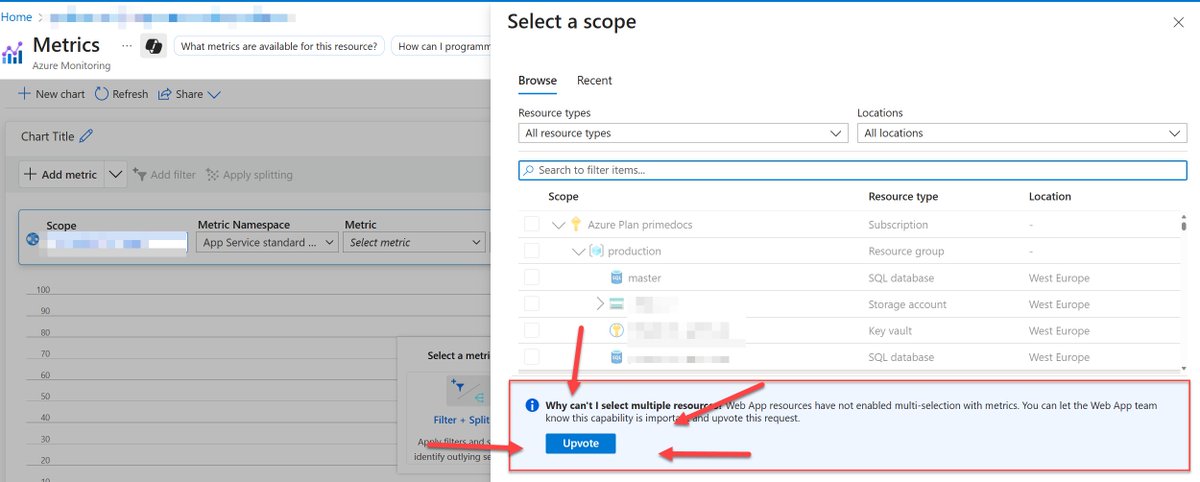Click the Resource type column header
The image size is (1200, 482).
(x=903, y=197)
